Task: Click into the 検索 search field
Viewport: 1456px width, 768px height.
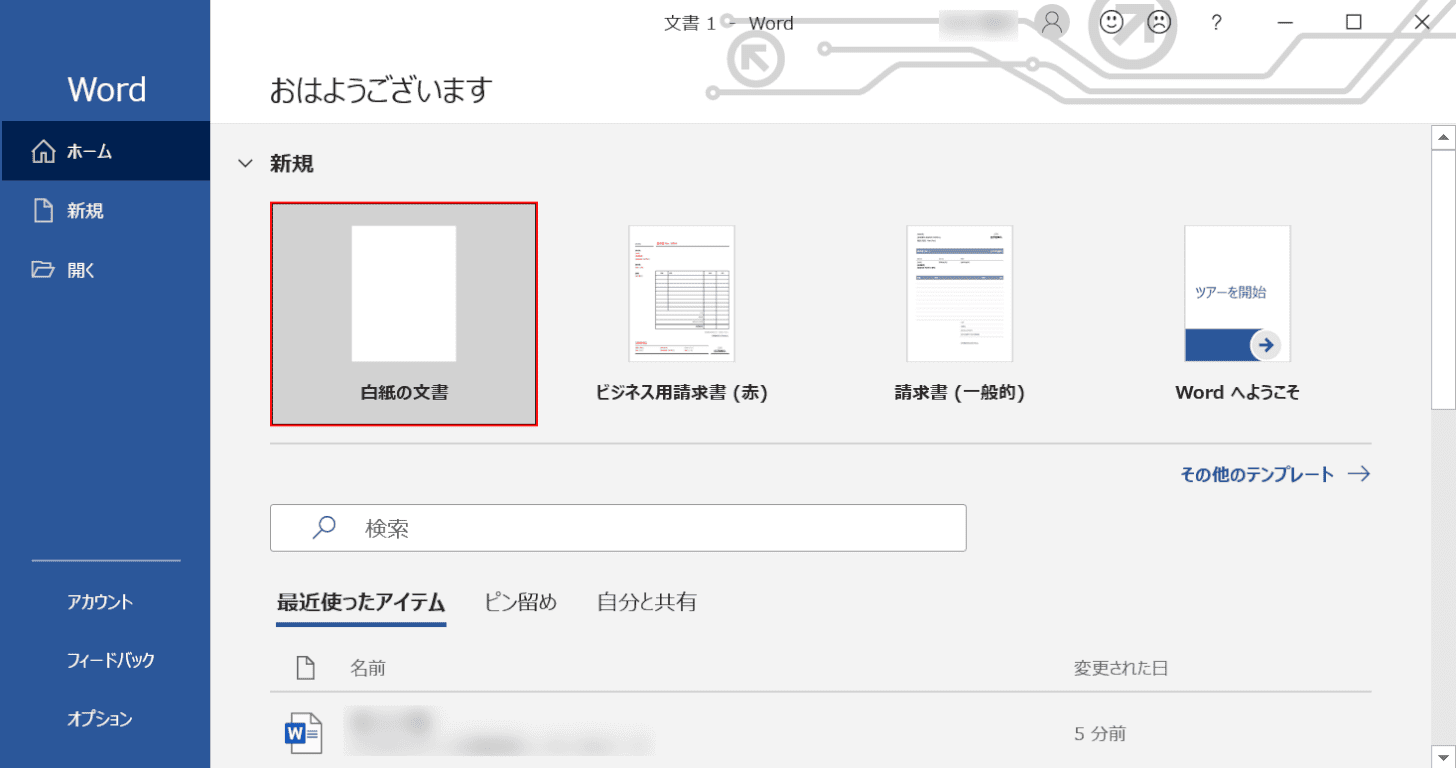Action: coord(618,528)
